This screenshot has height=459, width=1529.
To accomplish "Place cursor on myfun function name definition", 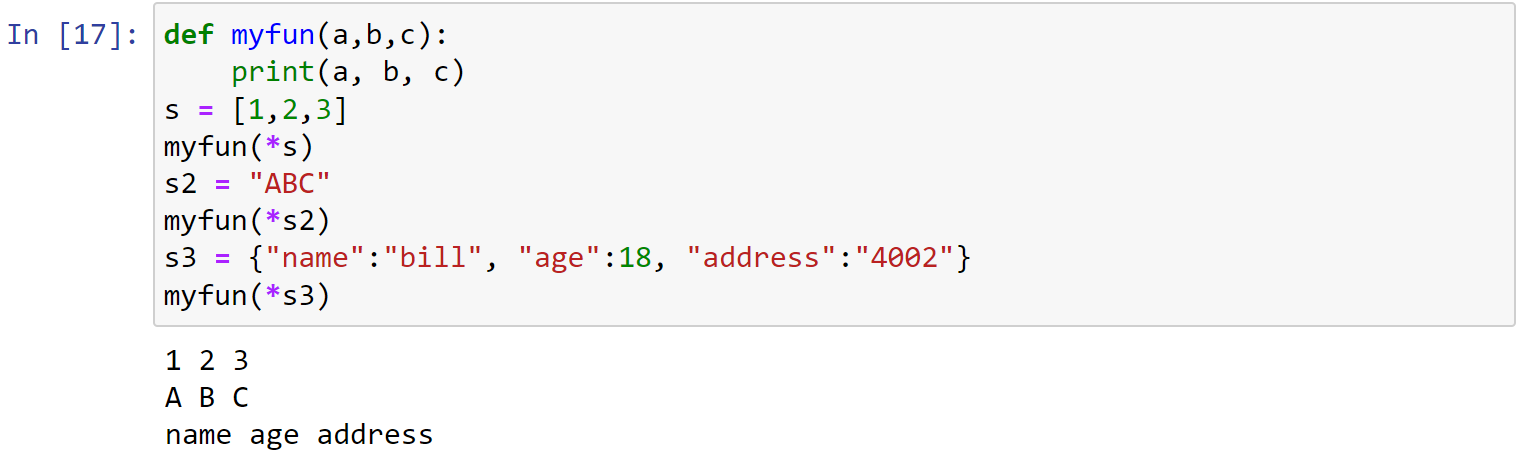I will [273, 35].
